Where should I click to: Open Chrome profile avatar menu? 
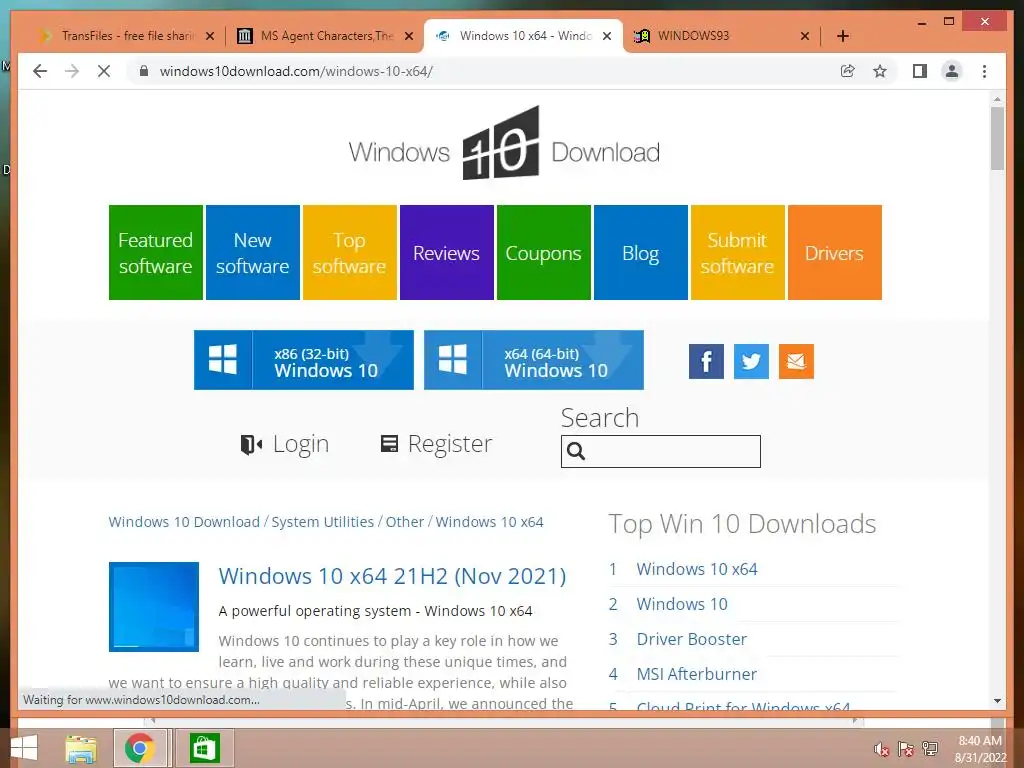tap(952, 71)
